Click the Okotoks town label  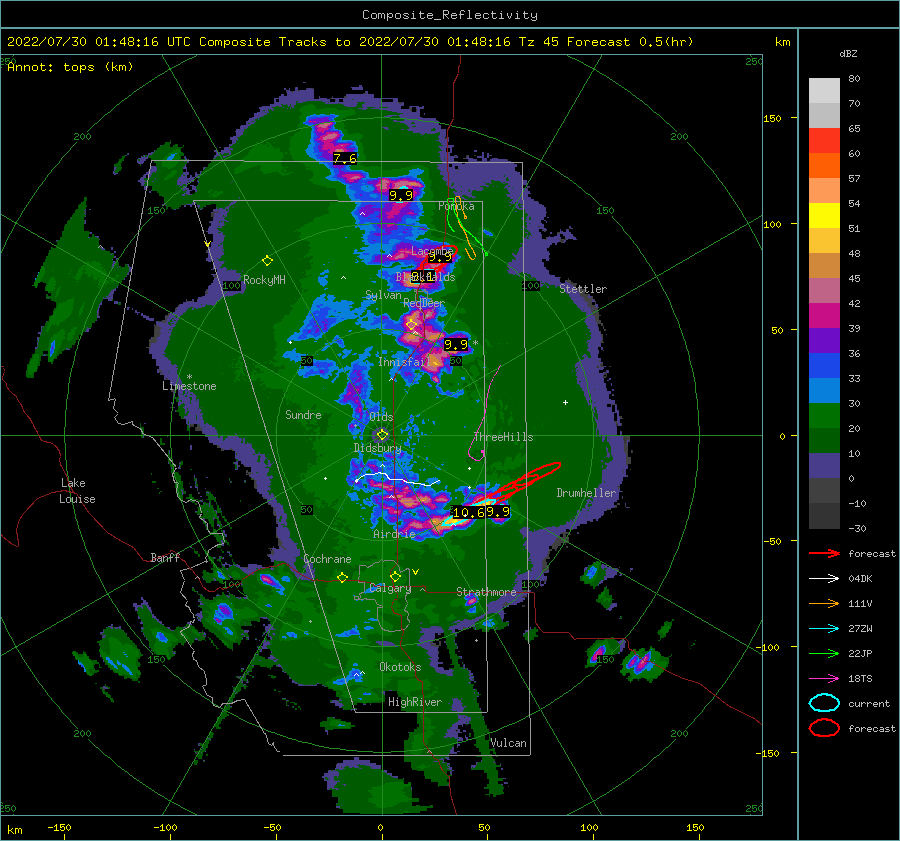pos(400,667)
